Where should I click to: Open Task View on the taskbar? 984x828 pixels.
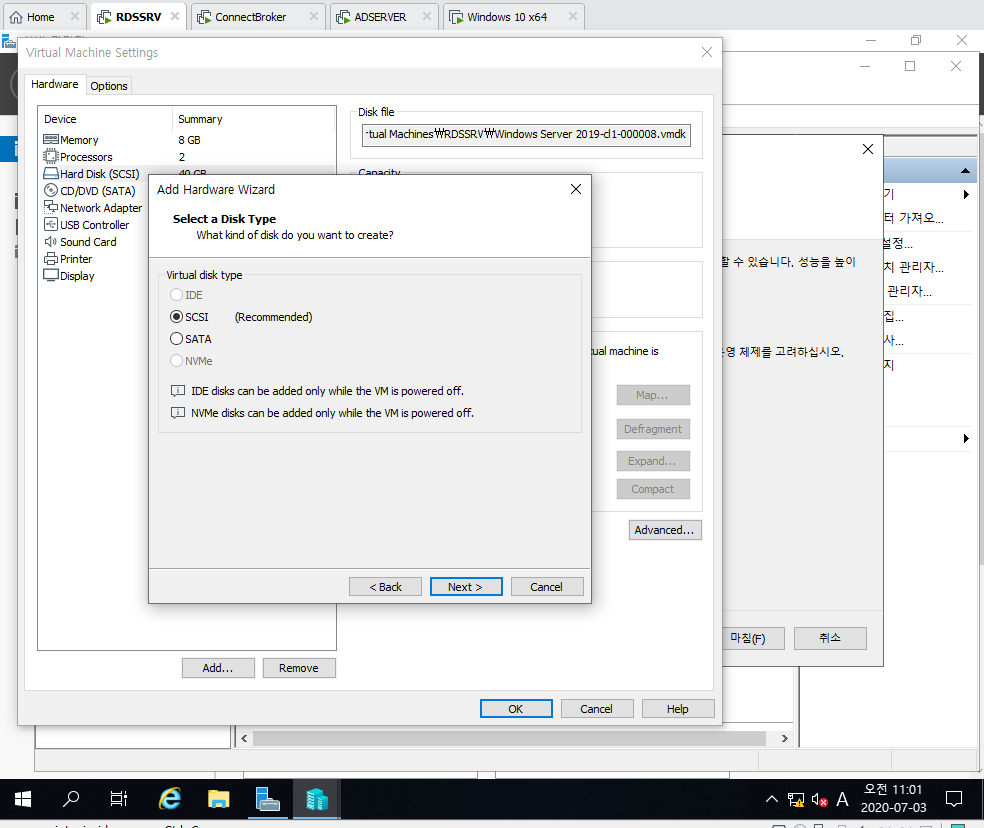point(119,799)
